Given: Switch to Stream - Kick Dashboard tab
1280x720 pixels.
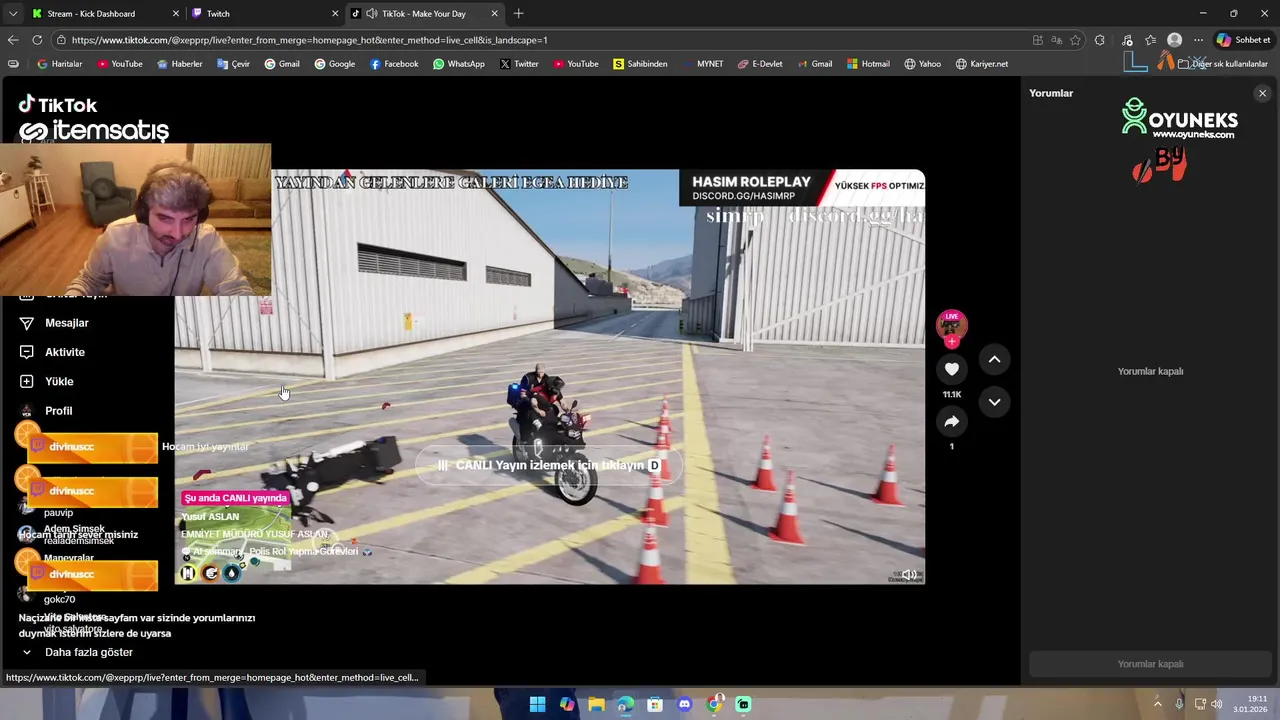Looking at the screenshot, I should [105, 13].
